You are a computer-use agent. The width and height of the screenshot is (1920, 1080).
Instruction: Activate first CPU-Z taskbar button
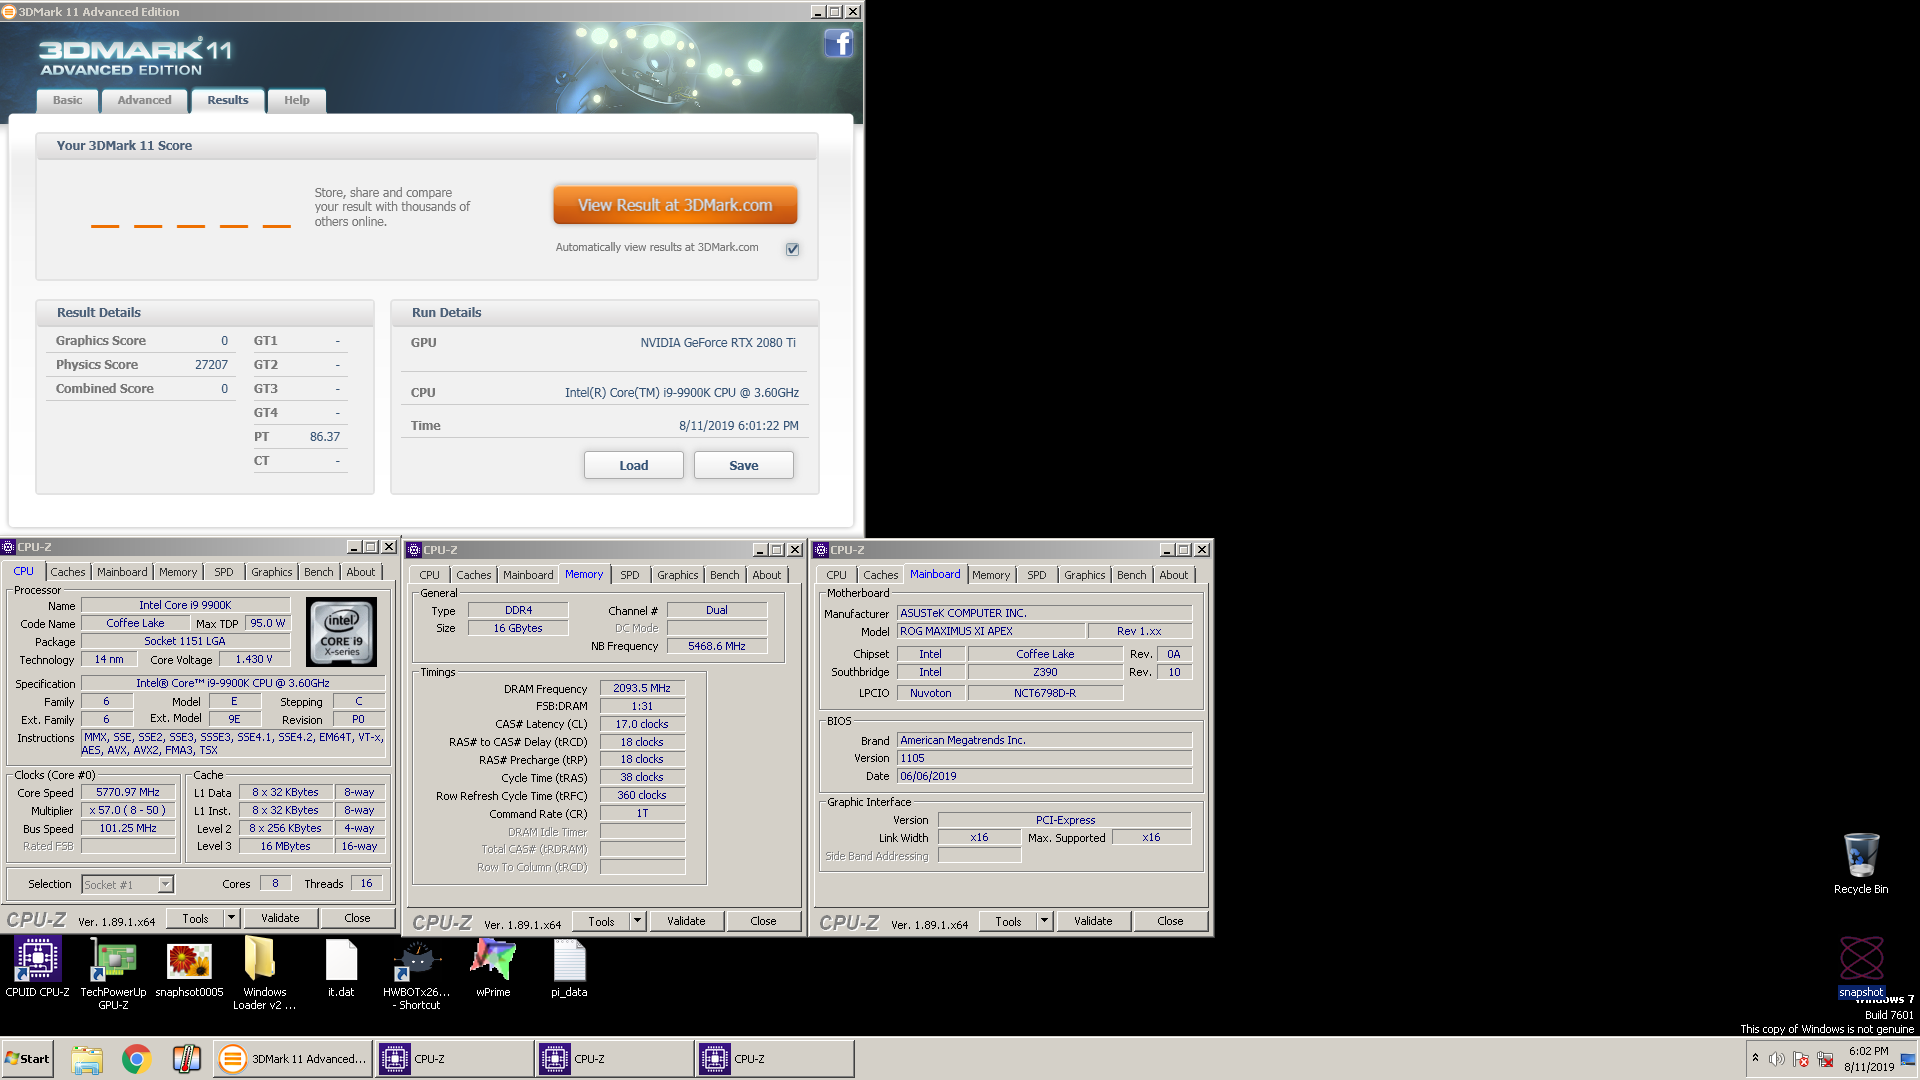click(x=454, y=1059)
